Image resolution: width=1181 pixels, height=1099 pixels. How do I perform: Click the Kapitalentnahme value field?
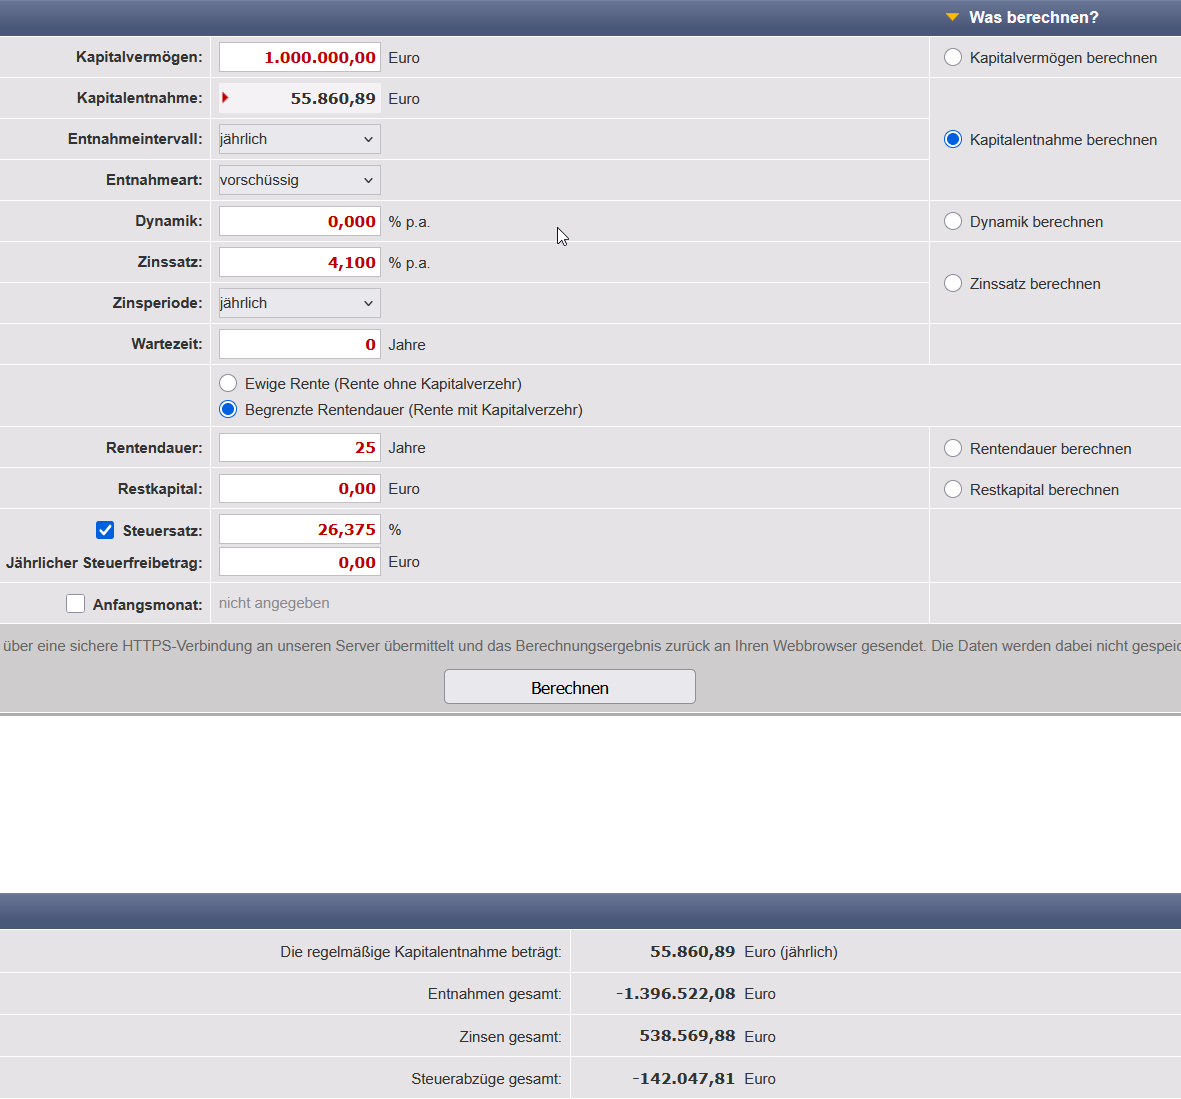[300, 98]
